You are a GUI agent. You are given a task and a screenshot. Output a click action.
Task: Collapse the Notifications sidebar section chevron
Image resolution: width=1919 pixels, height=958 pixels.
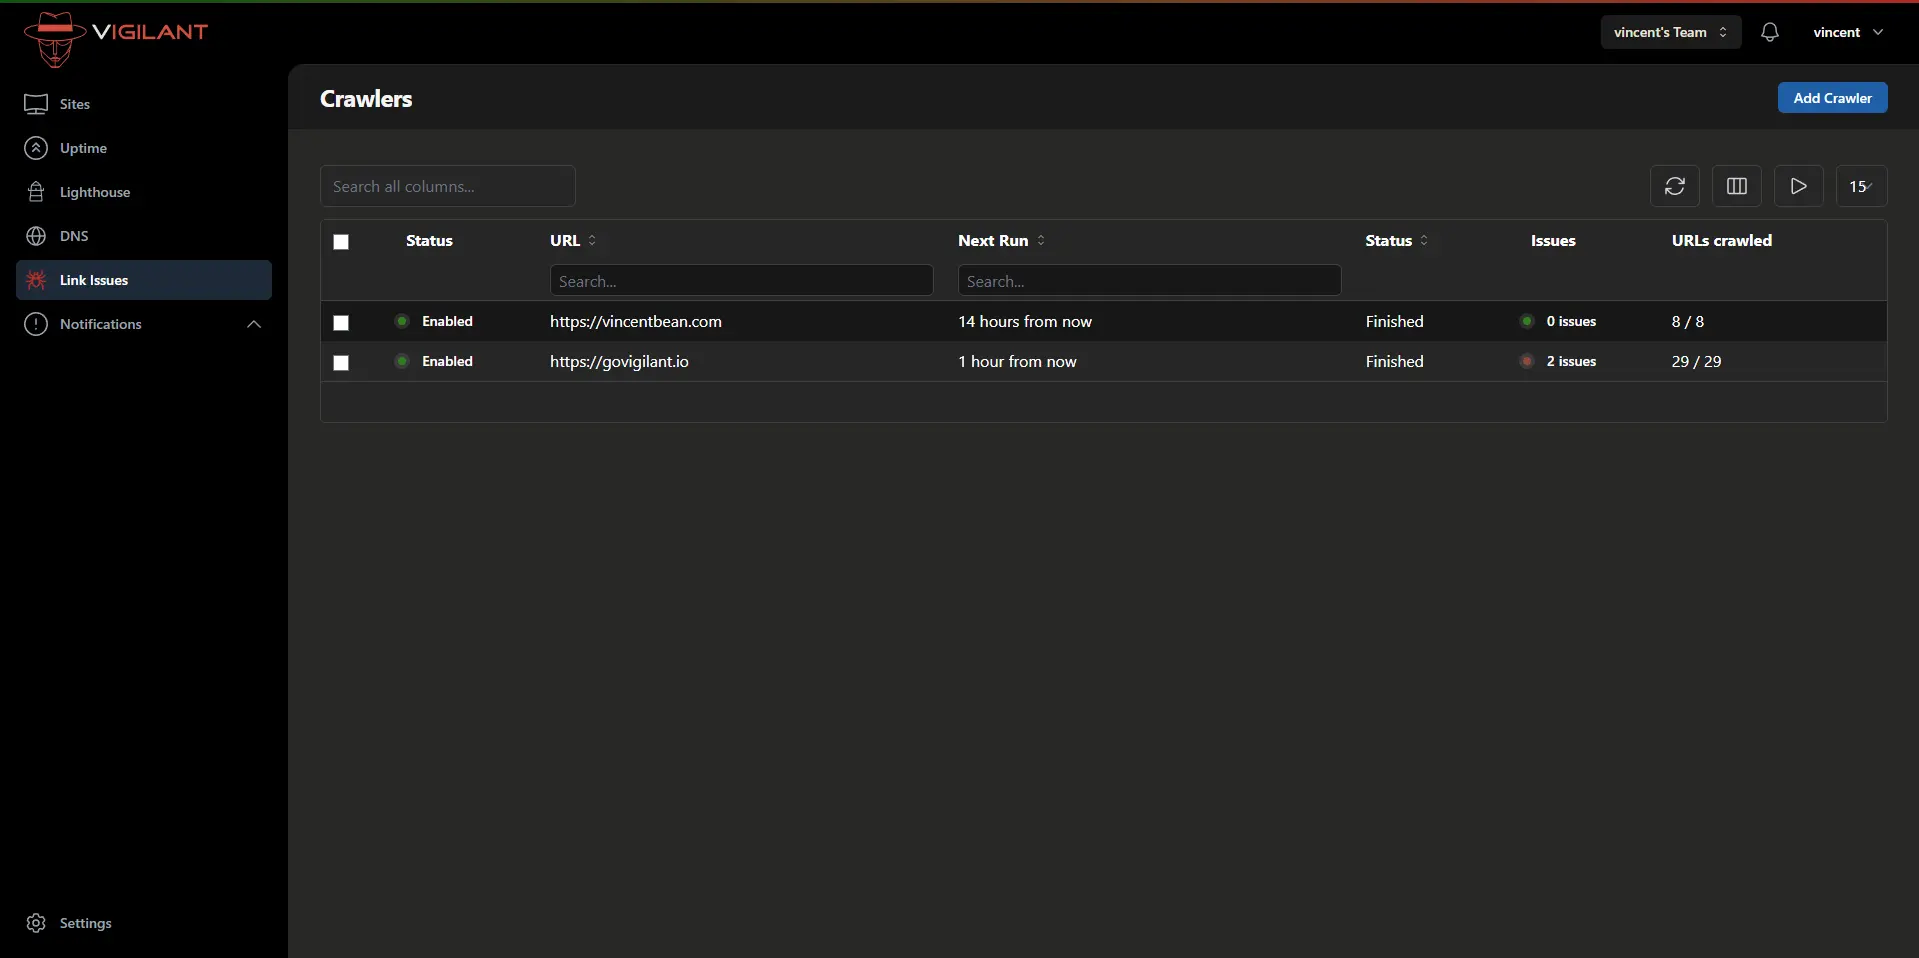(254, 324)
